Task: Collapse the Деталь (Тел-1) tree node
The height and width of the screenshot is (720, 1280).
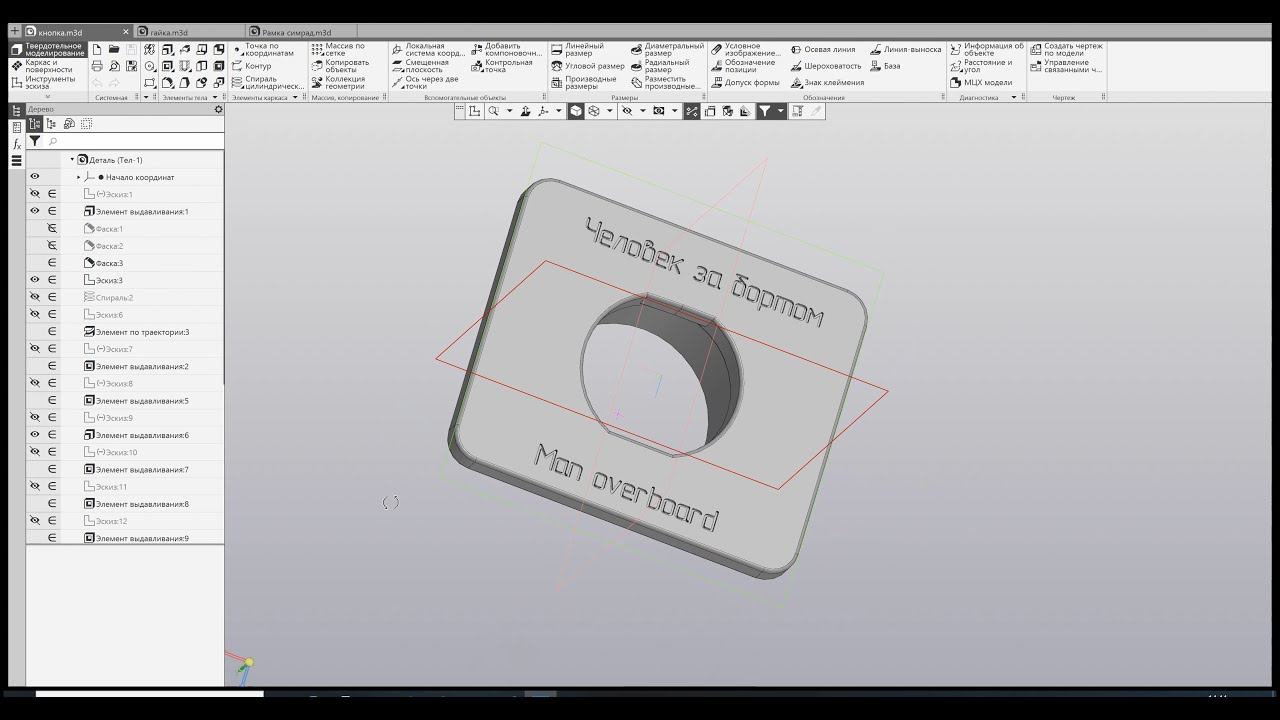Action: point(72,160)
